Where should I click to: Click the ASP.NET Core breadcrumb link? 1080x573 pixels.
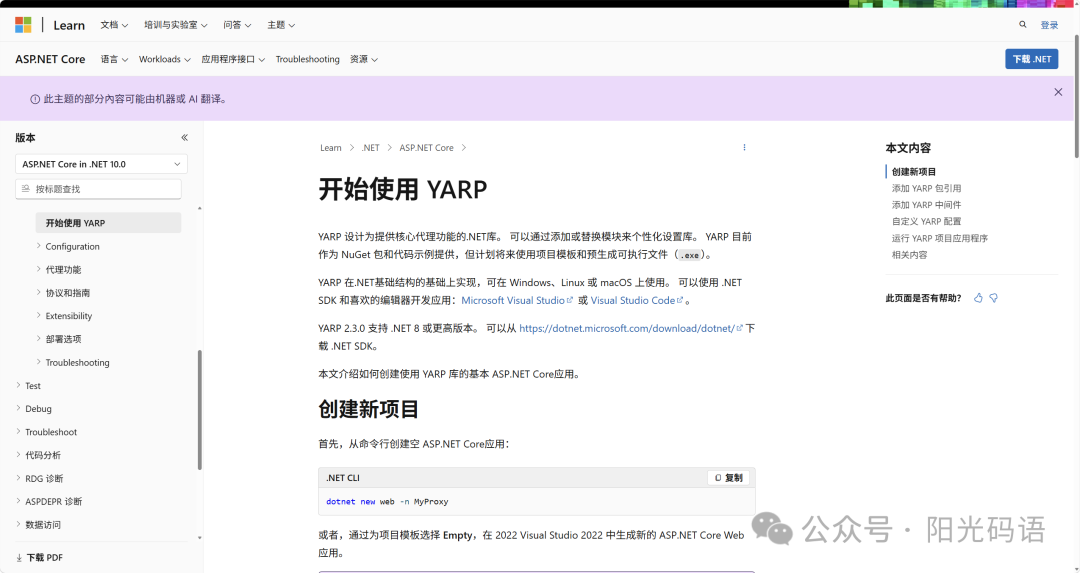[x=426, y=148]
